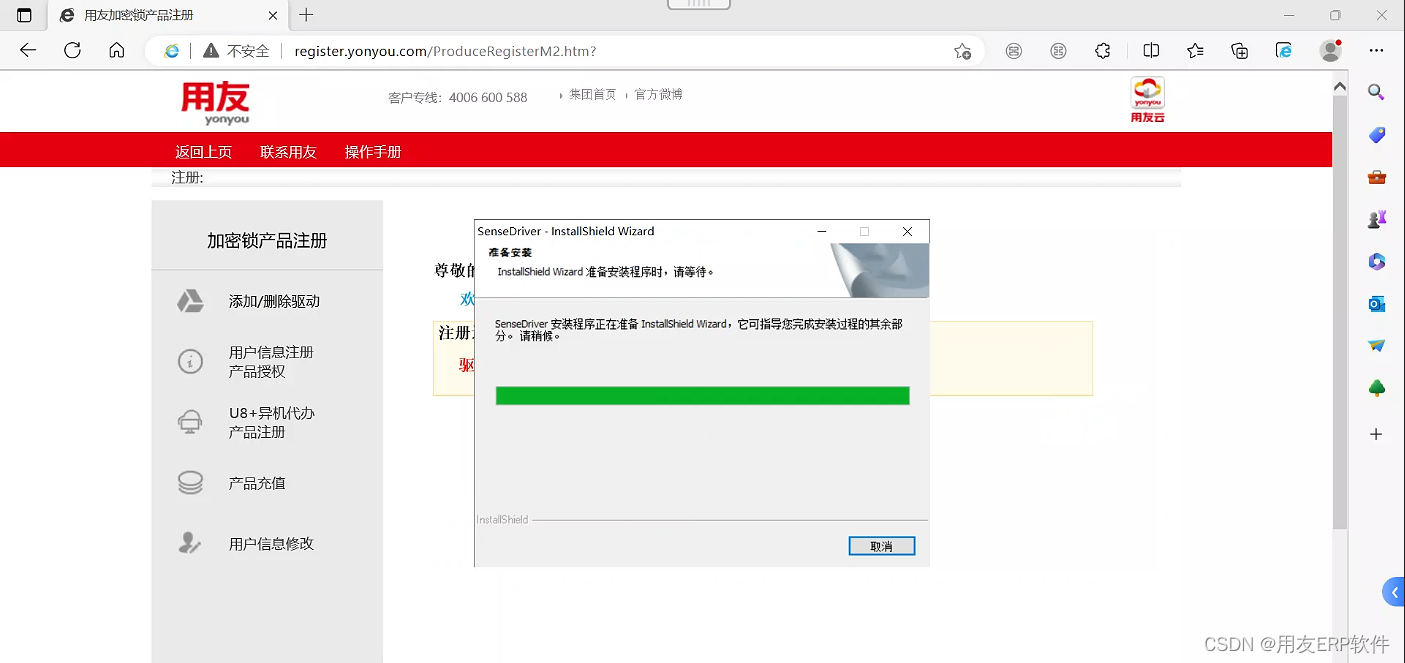The height and width of the screenshot is (663, 1405).
Task: Open the sidebar tools briefcase icon
Action: click(1377, 177)
